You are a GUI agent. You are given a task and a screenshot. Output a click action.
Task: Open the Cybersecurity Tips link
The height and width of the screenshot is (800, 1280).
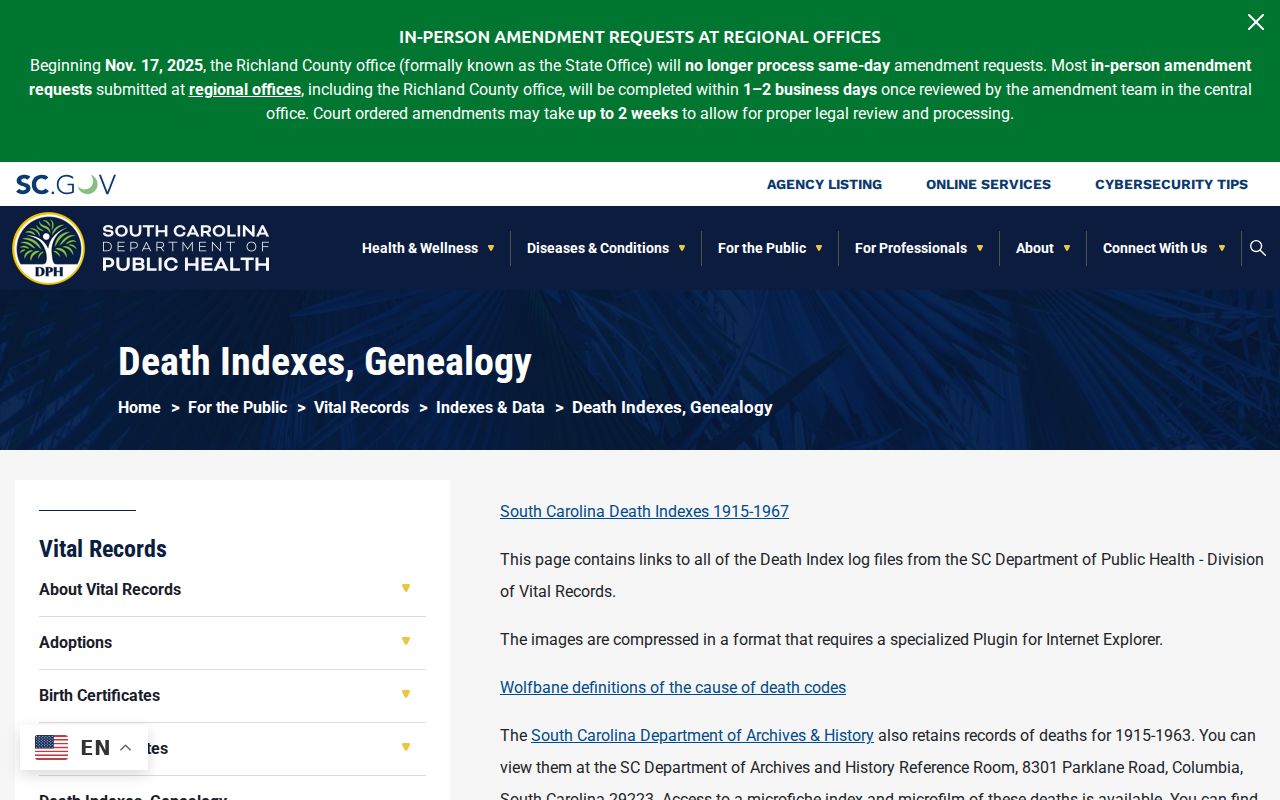pos(1171,184)
